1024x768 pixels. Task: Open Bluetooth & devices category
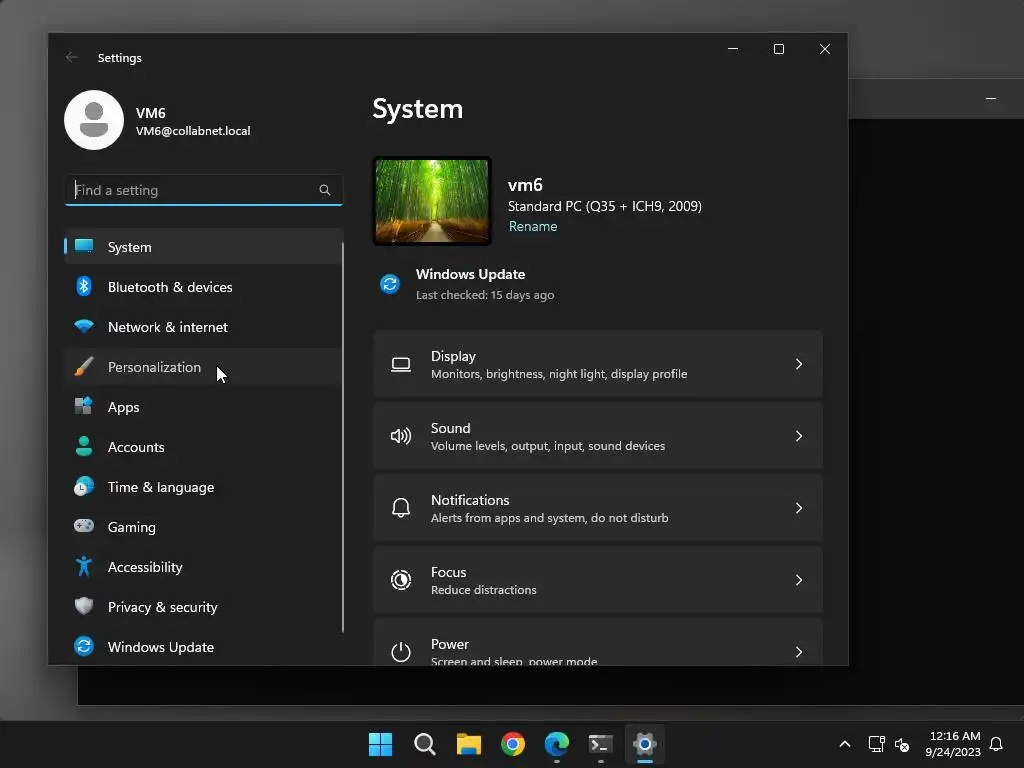[204, 287]
